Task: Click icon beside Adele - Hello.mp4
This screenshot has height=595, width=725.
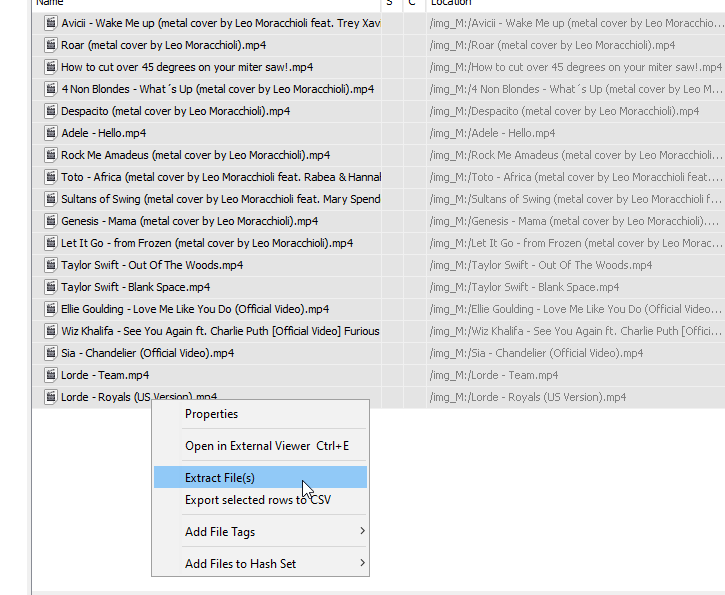Action: tap(50, 133)
